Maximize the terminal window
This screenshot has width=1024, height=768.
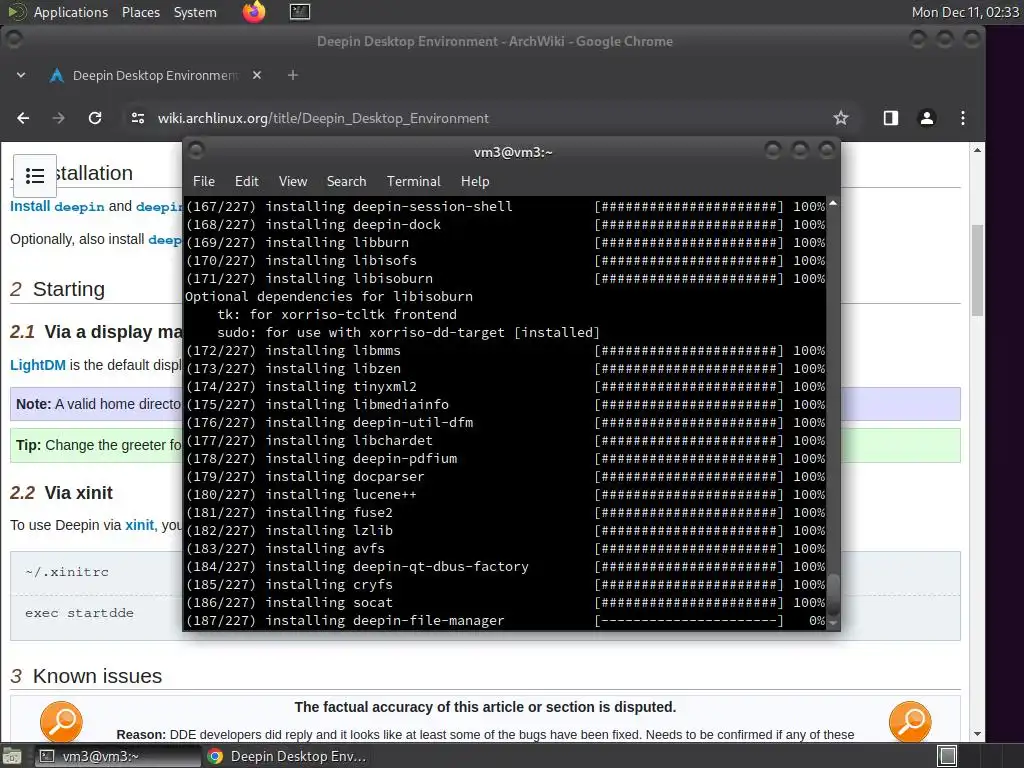[800, 151]
